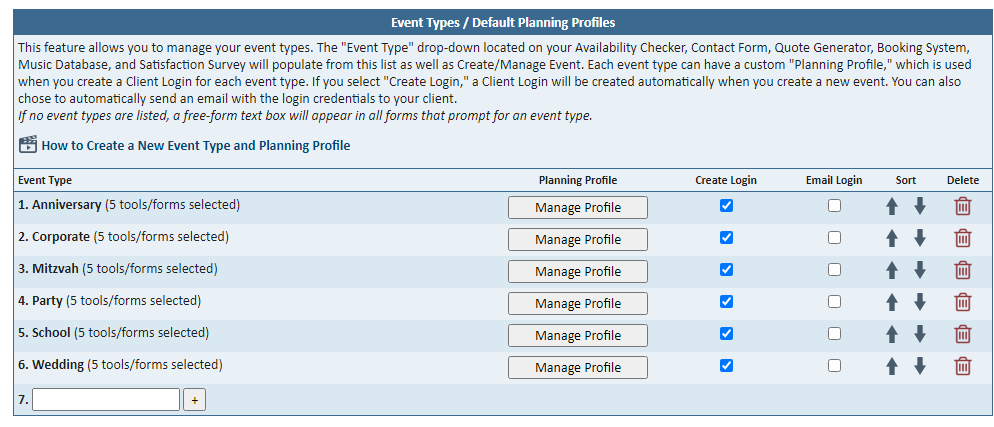Click the video clapperboard icon
Screen dimensions: 994x427
tap(28, 145)
